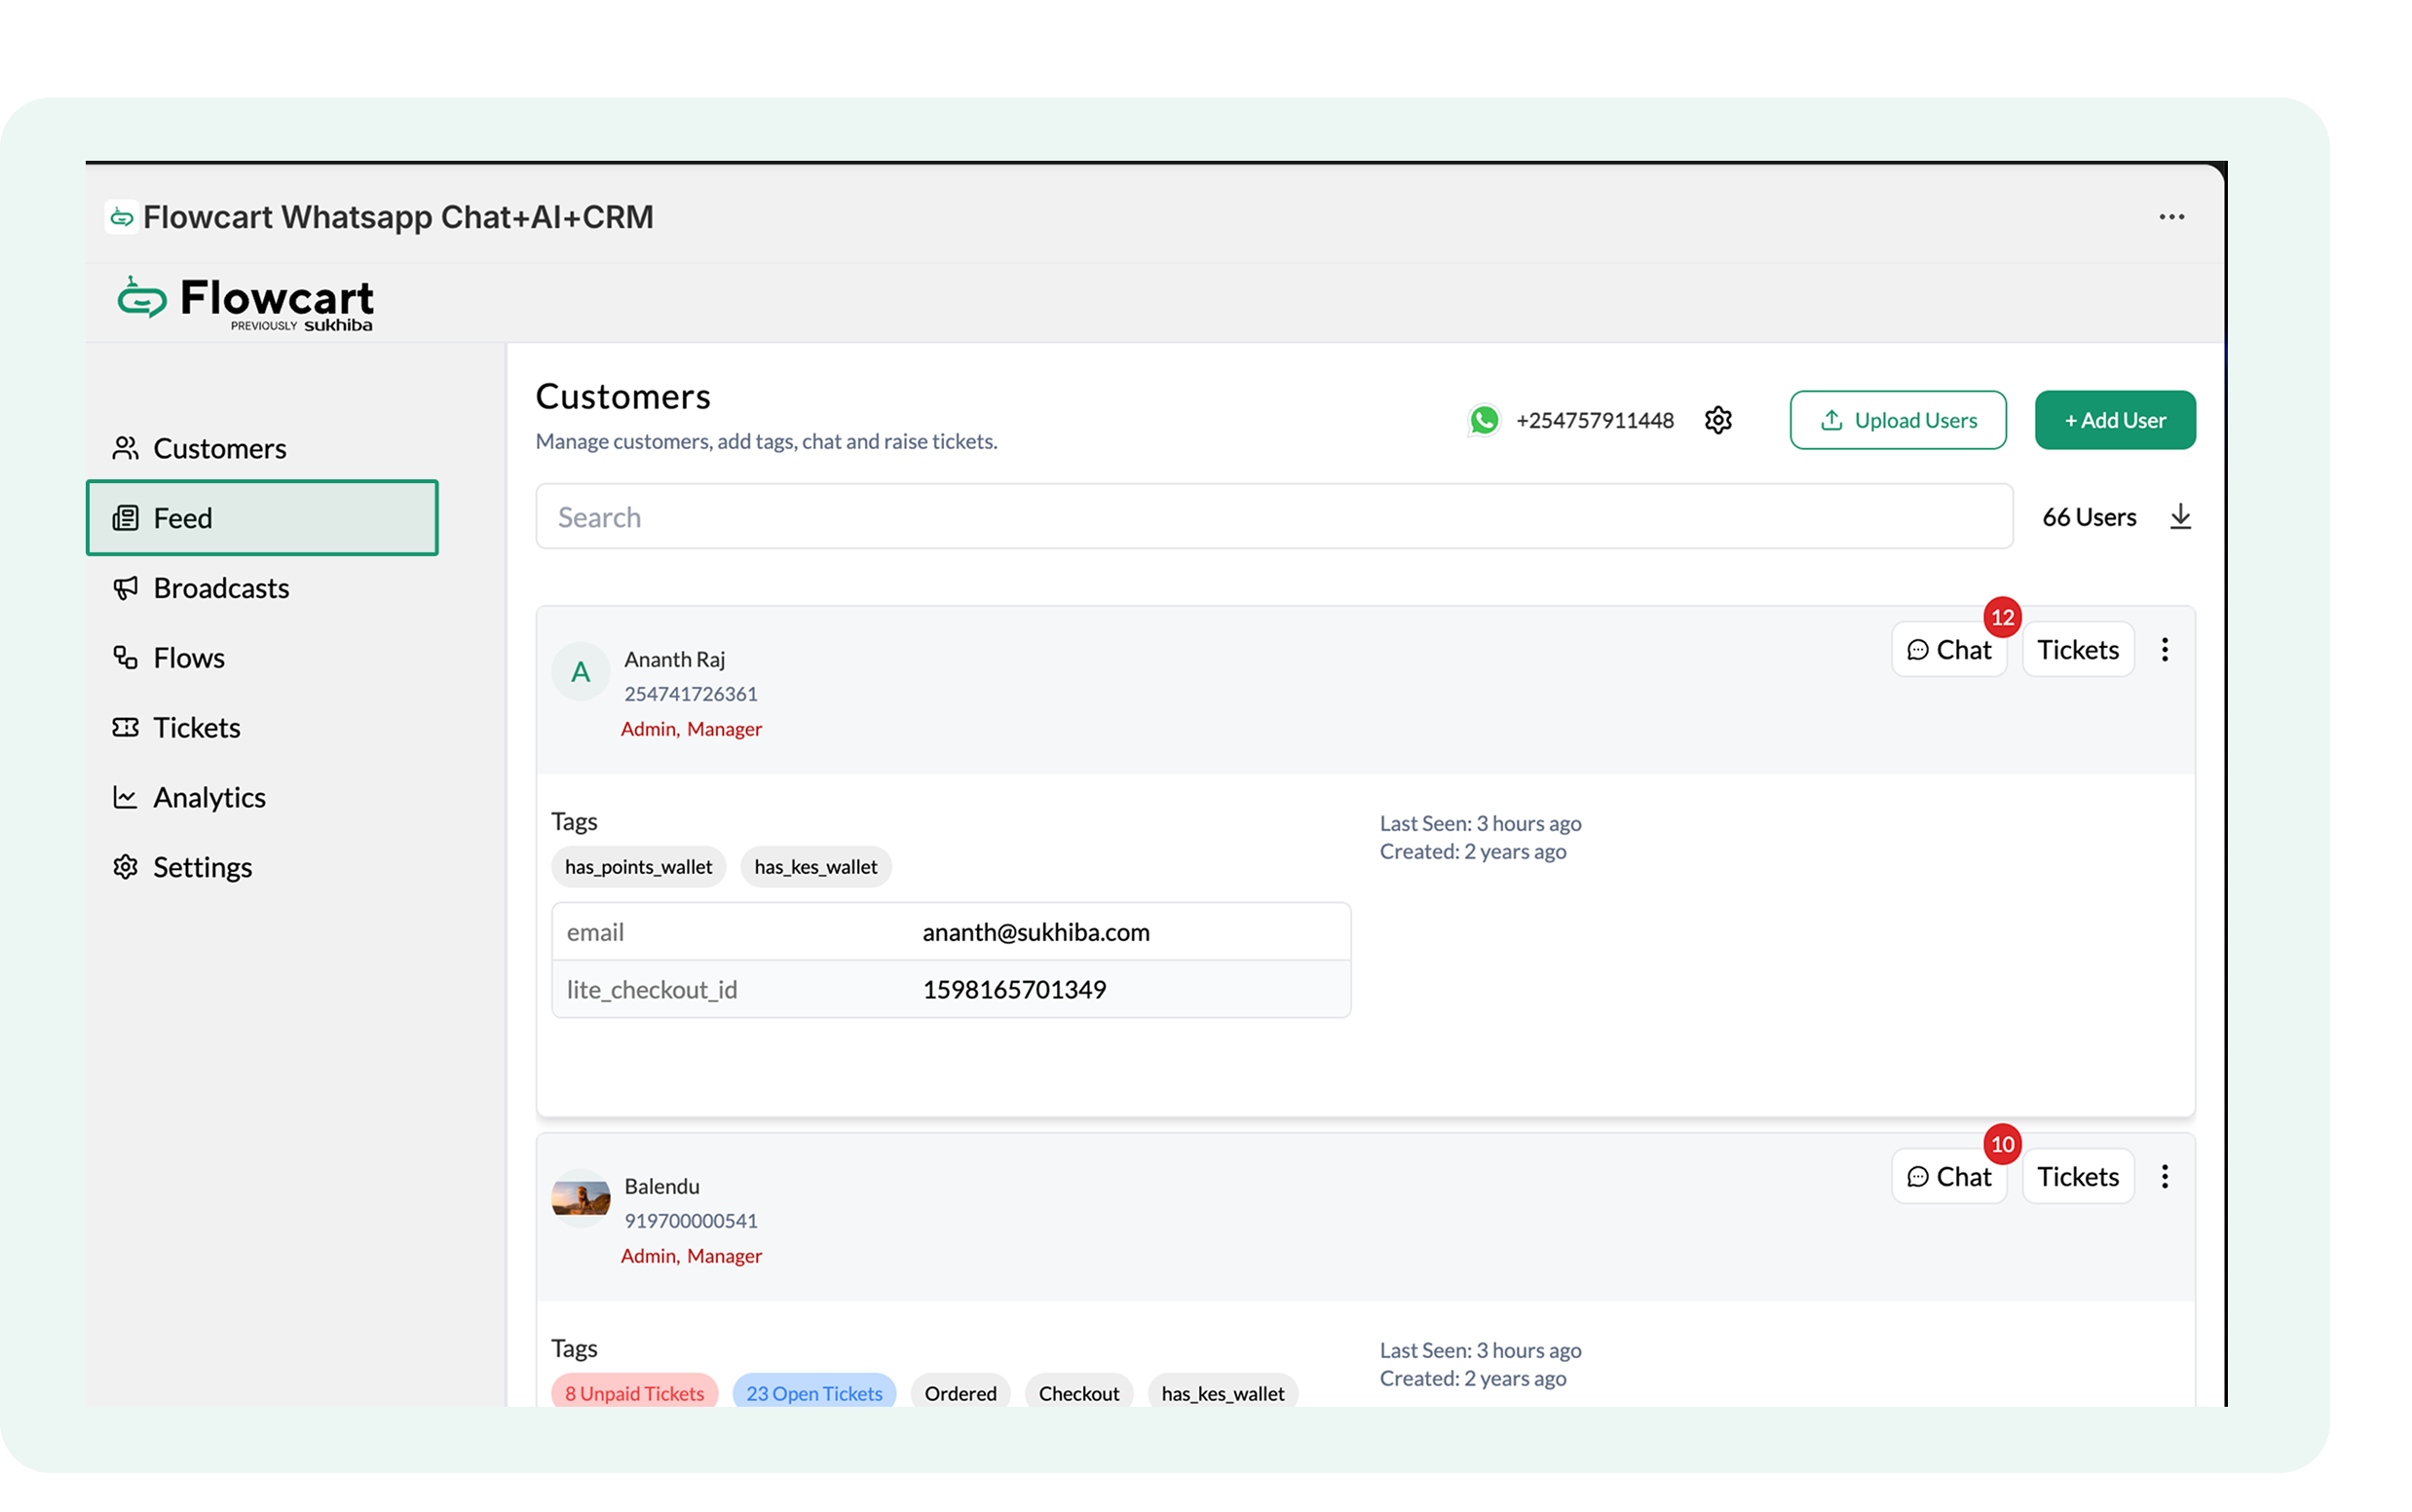Go to Broadcasts in sidebar
The image size is (2412, 1512).
click(x=221, y=588)
